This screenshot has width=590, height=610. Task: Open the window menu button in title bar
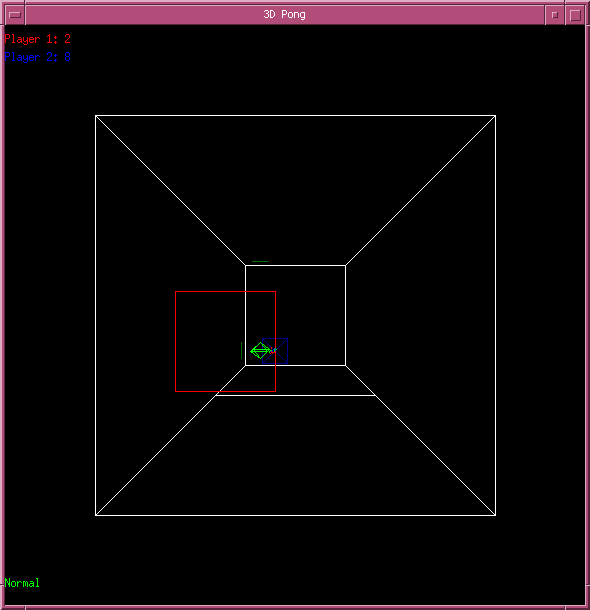tap(15, 15)
